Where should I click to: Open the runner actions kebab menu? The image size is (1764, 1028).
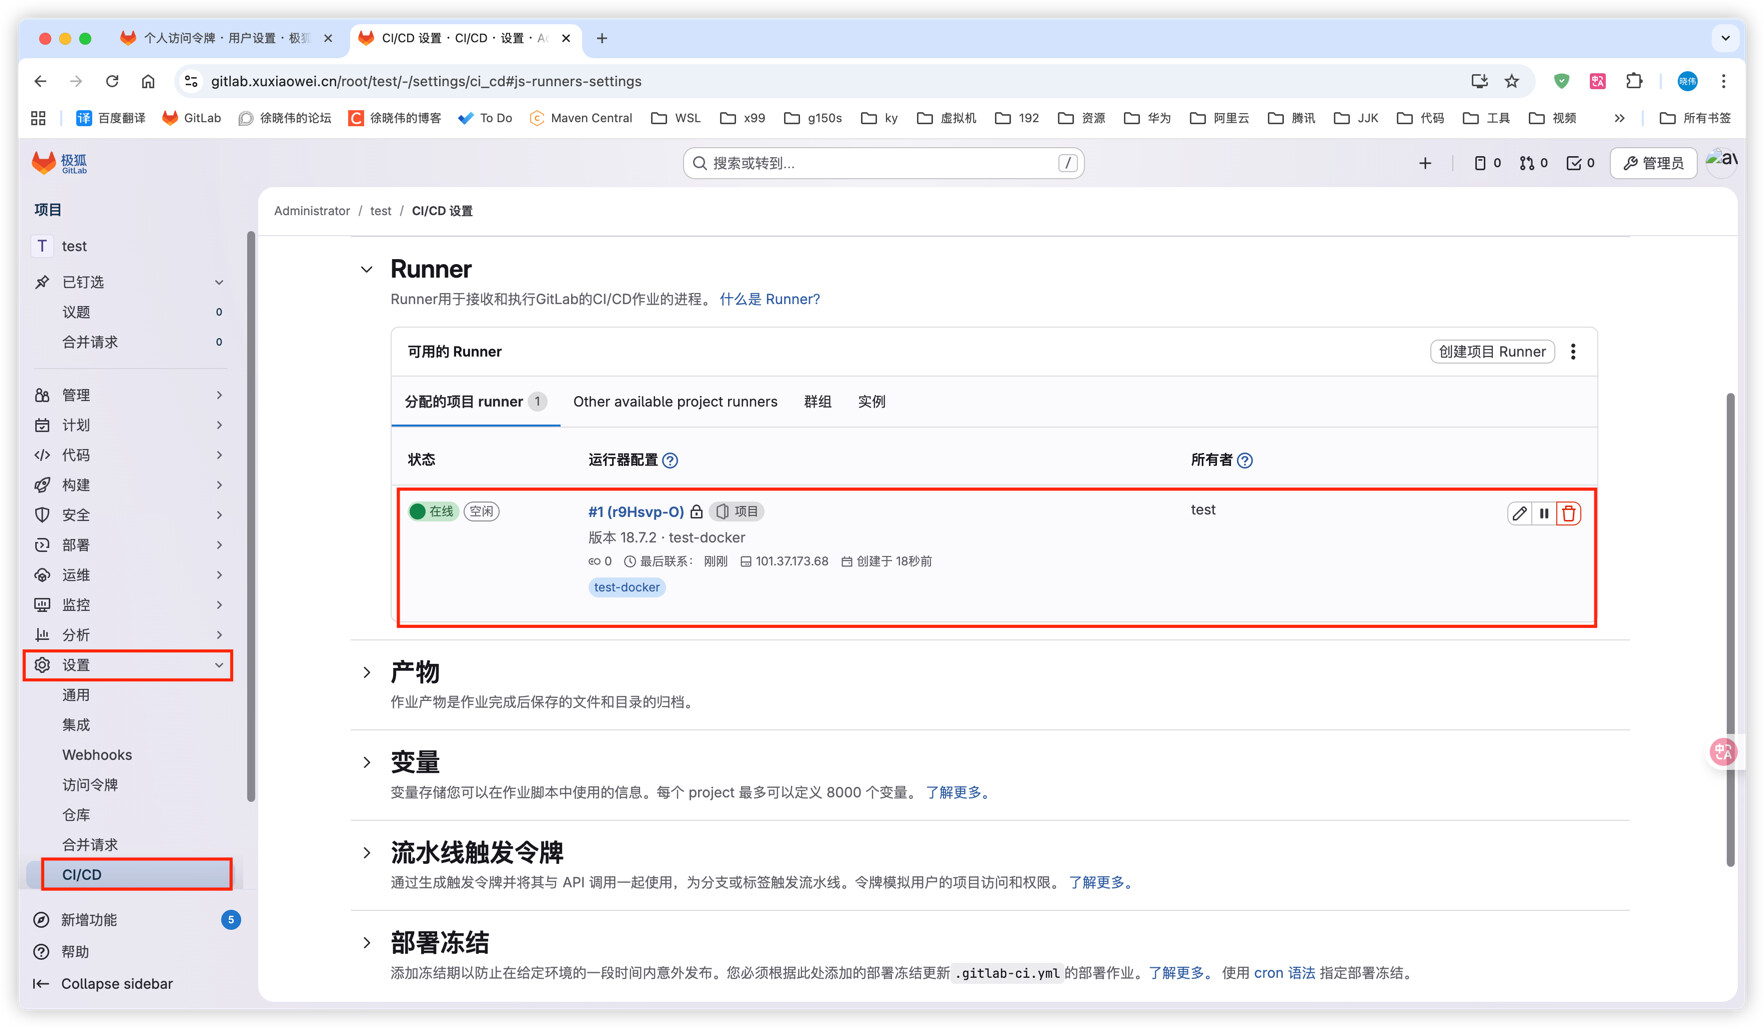[x=1573, y=352]
